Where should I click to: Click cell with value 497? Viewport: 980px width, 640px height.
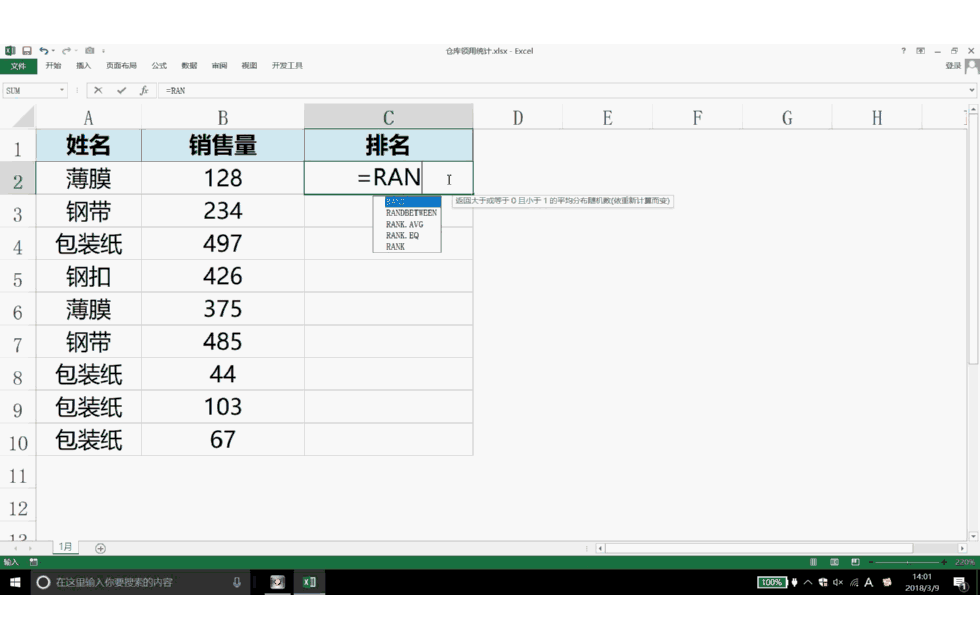coord(222,243)
